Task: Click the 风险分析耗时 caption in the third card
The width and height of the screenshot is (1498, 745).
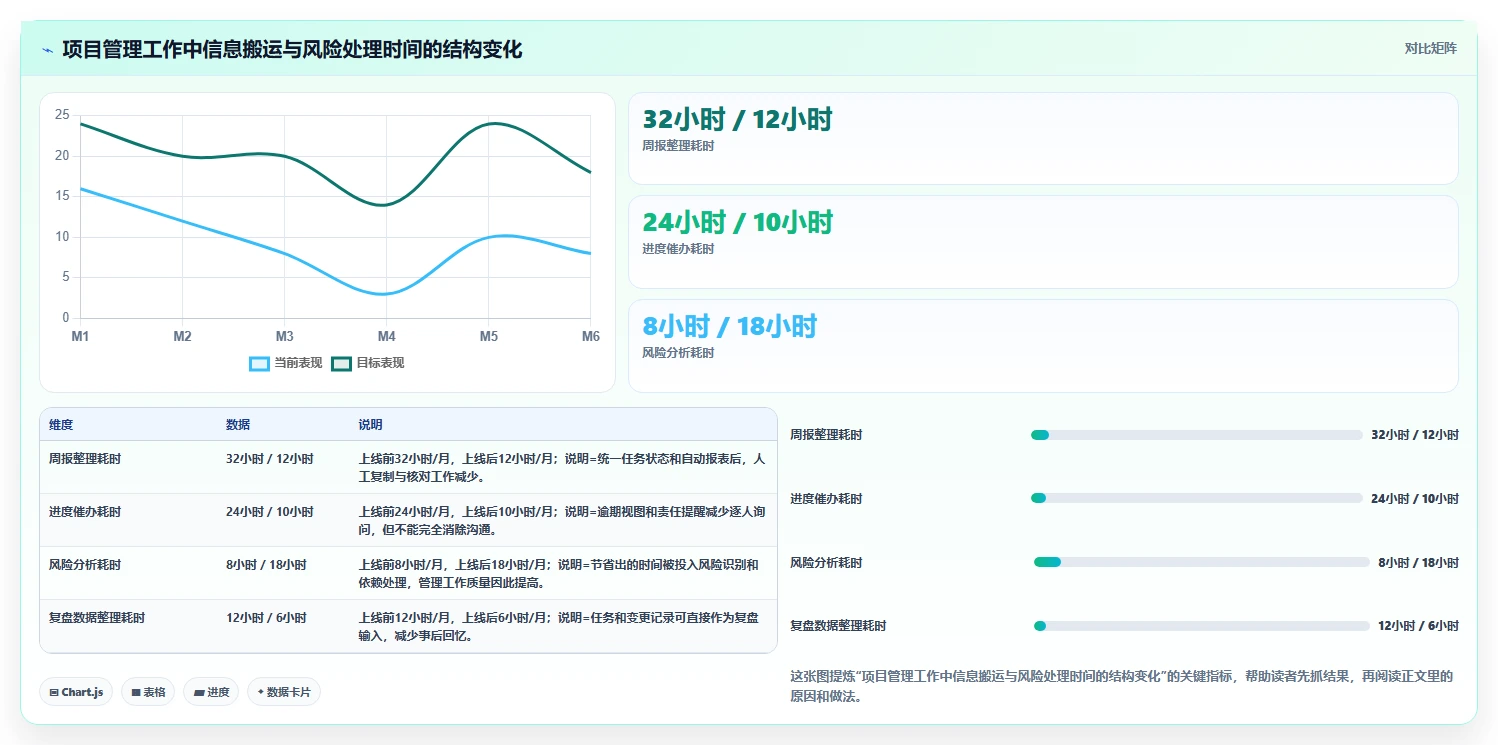Action: (x=678, y=353)
